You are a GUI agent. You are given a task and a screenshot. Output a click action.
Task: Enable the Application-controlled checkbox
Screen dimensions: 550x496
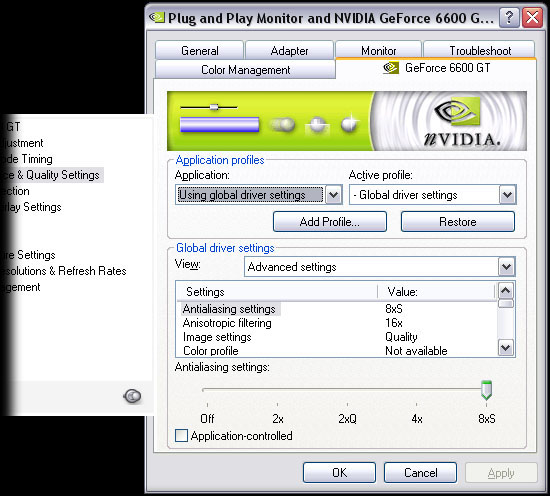point(181,436)
